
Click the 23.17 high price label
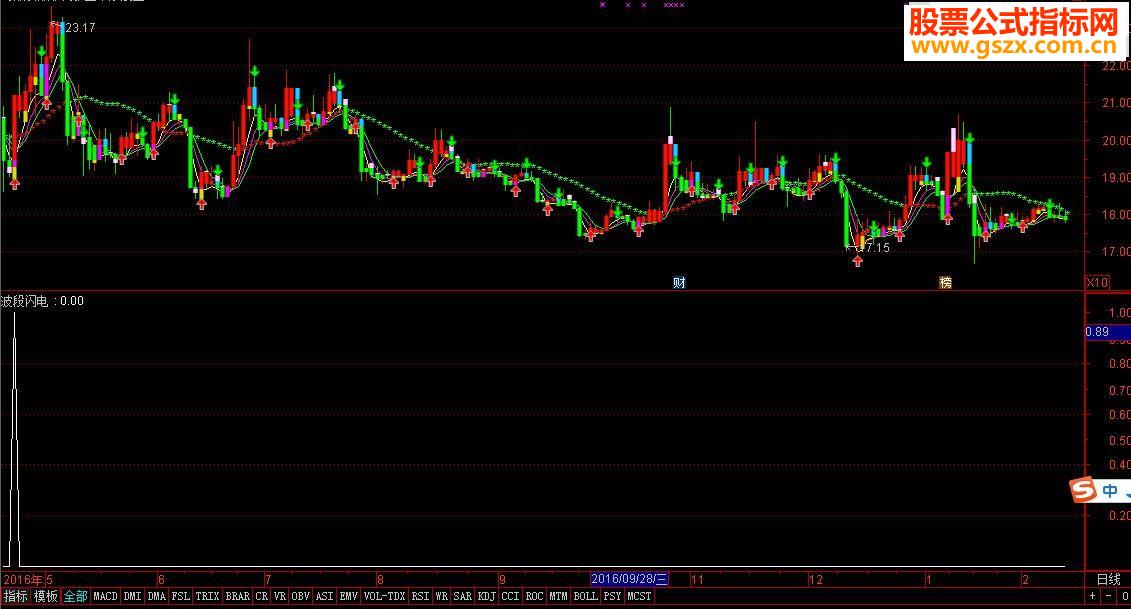tap(80, 28)
